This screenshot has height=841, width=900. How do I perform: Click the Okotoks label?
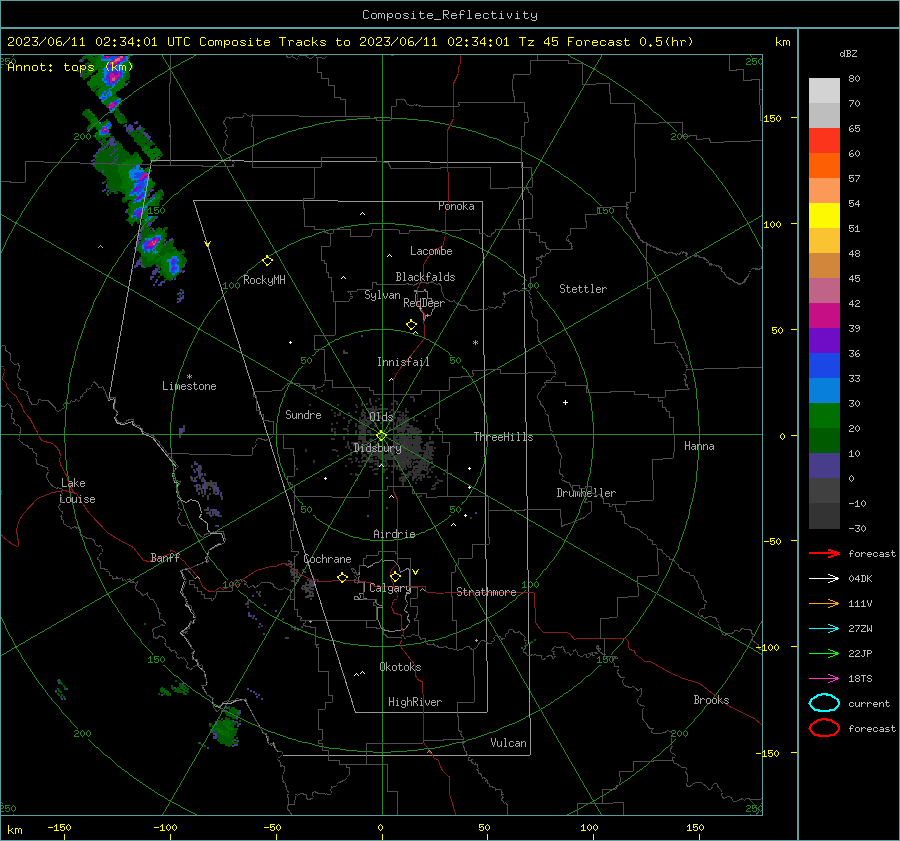coord(400,667)
